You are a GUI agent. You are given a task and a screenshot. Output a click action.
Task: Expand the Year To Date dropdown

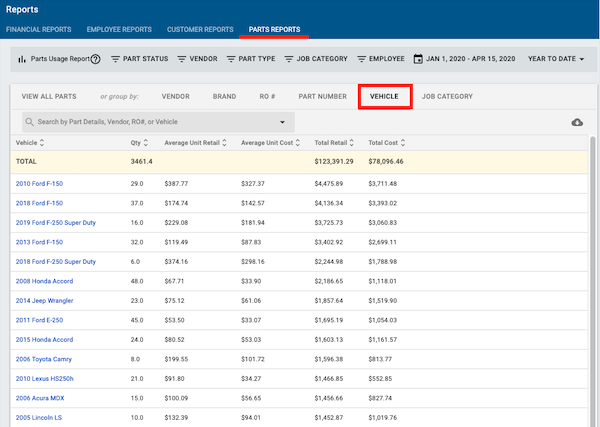[x=556, y=59]
